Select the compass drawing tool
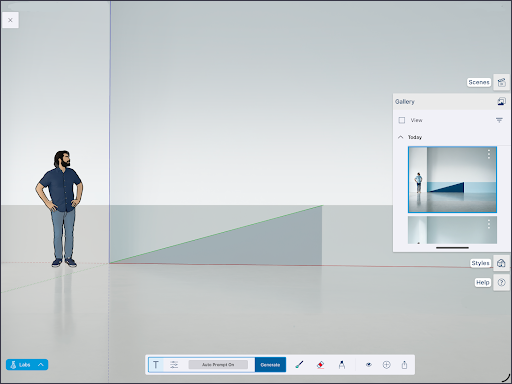 (342, 365)
